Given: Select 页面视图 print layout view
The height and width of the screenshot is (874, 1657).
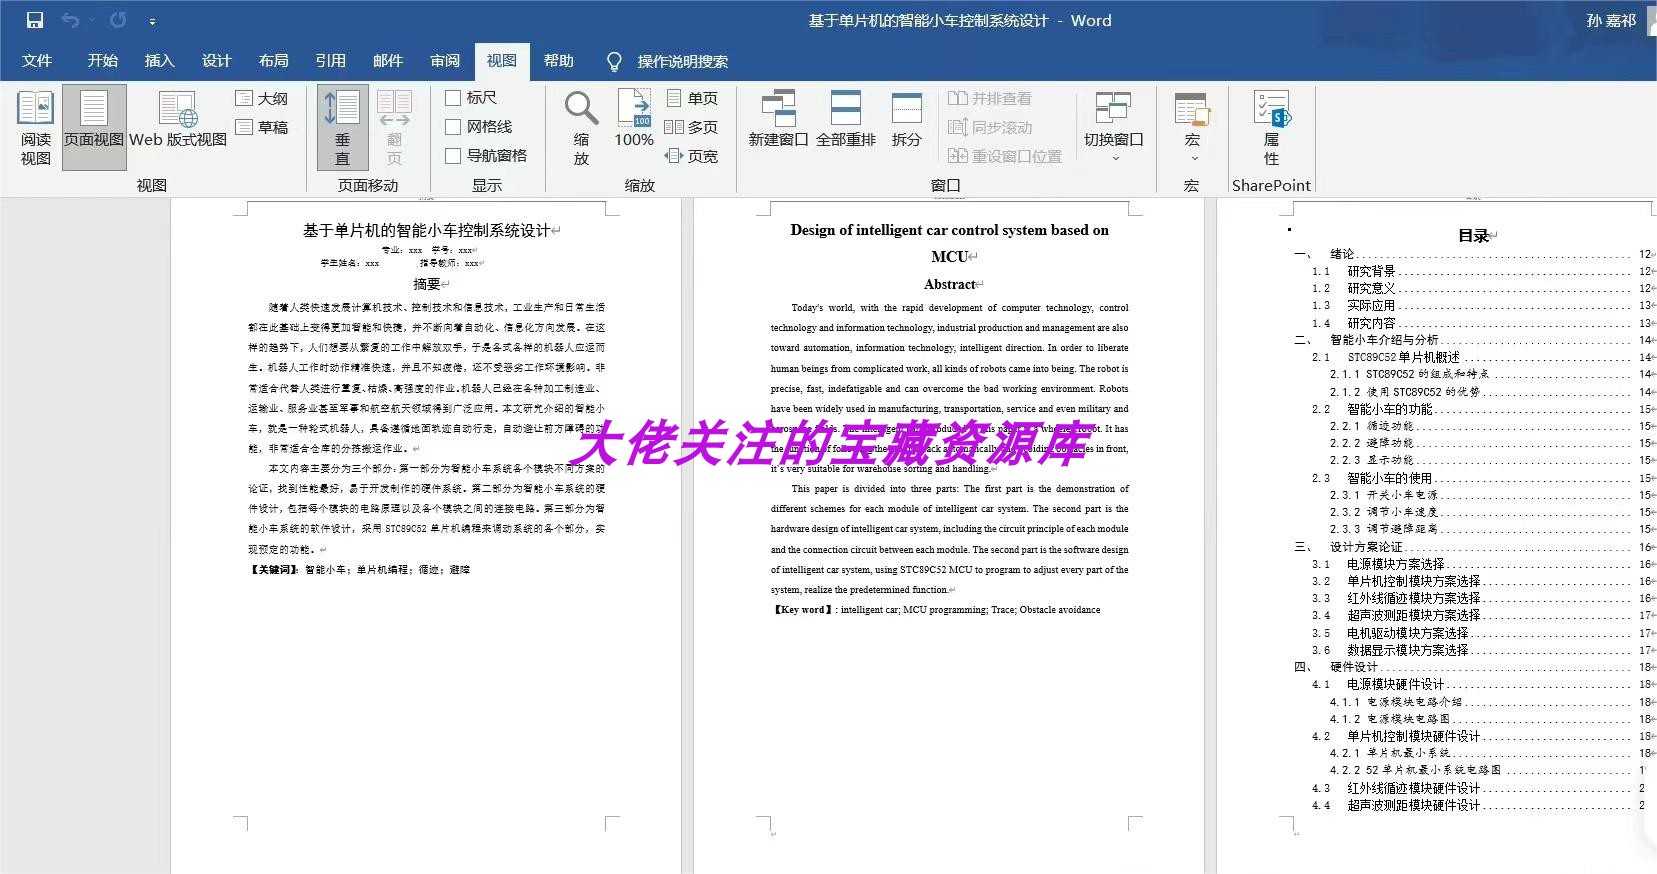Looking at the screenshot, I should (x=94, y=128).
